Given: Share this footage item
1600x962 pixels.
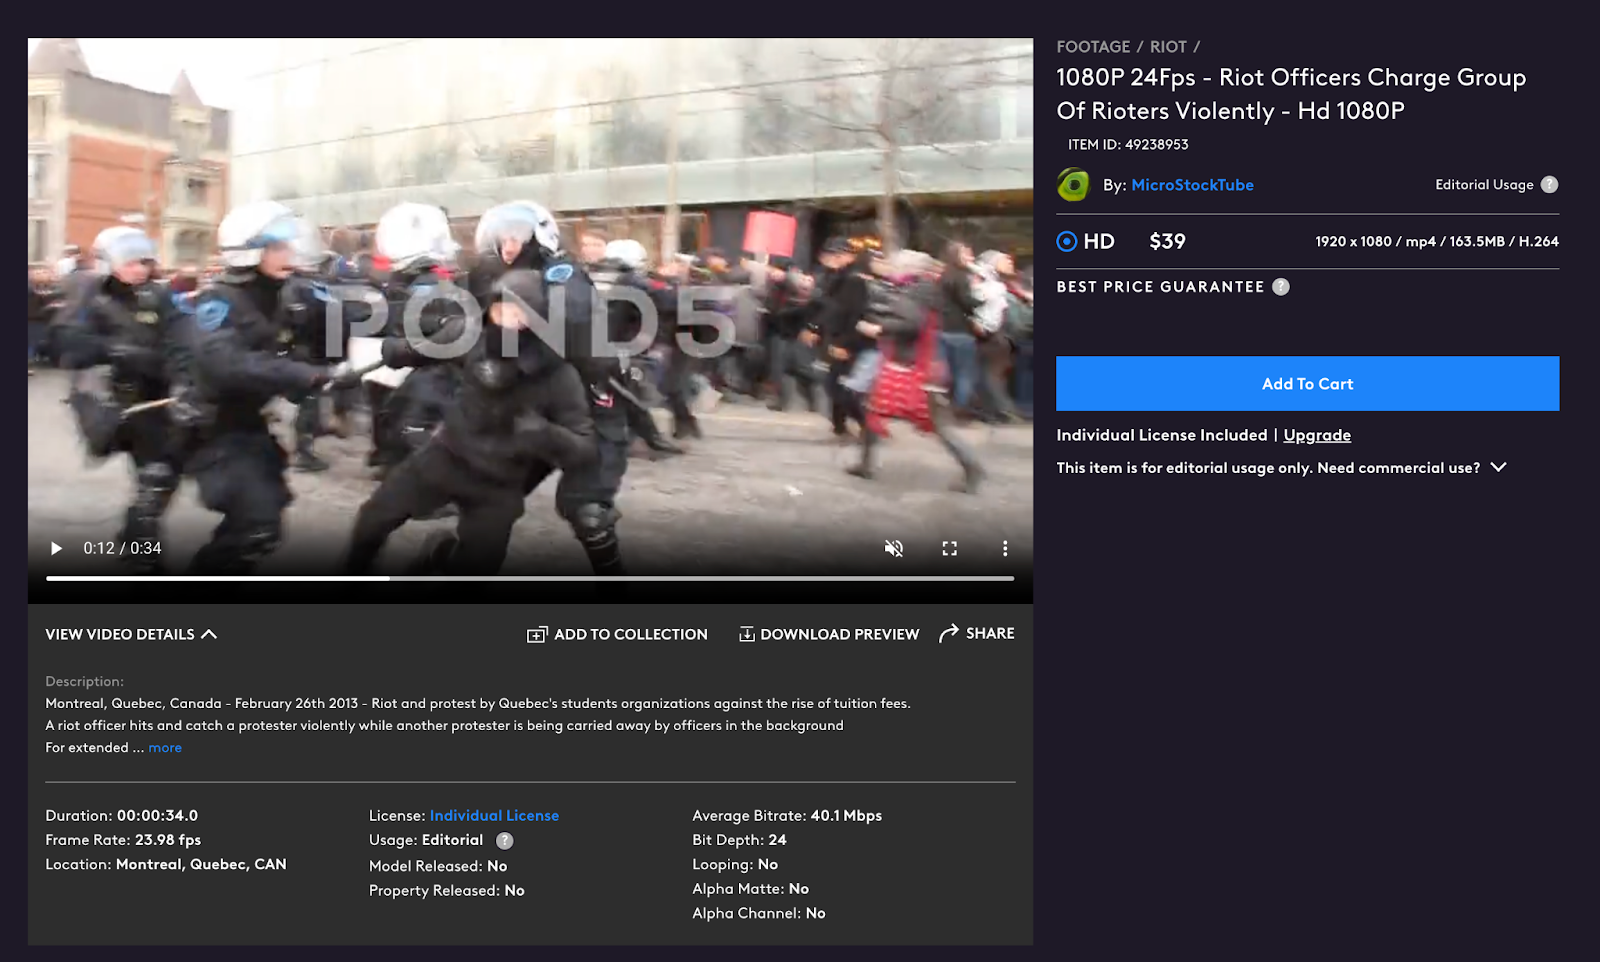Looking at the screenshot, I should point(977,633).
